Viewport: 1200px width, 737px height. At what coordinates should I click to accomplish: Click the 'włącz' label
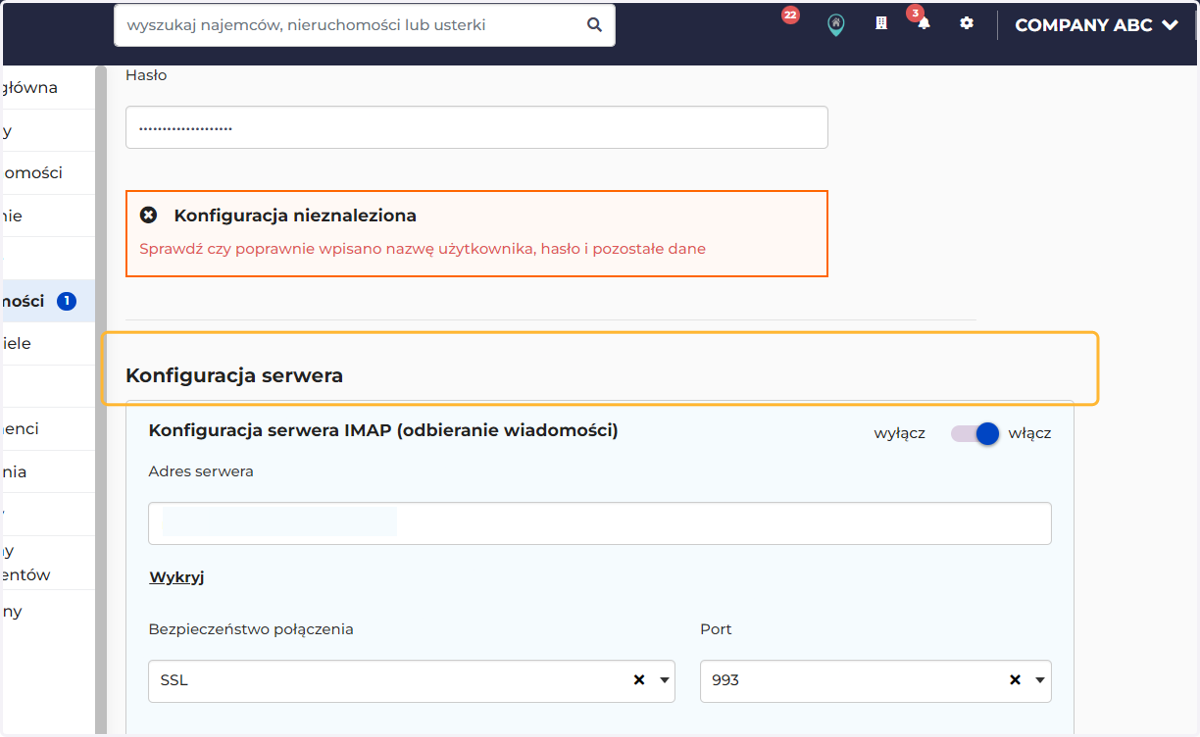tap(1030, 434)
